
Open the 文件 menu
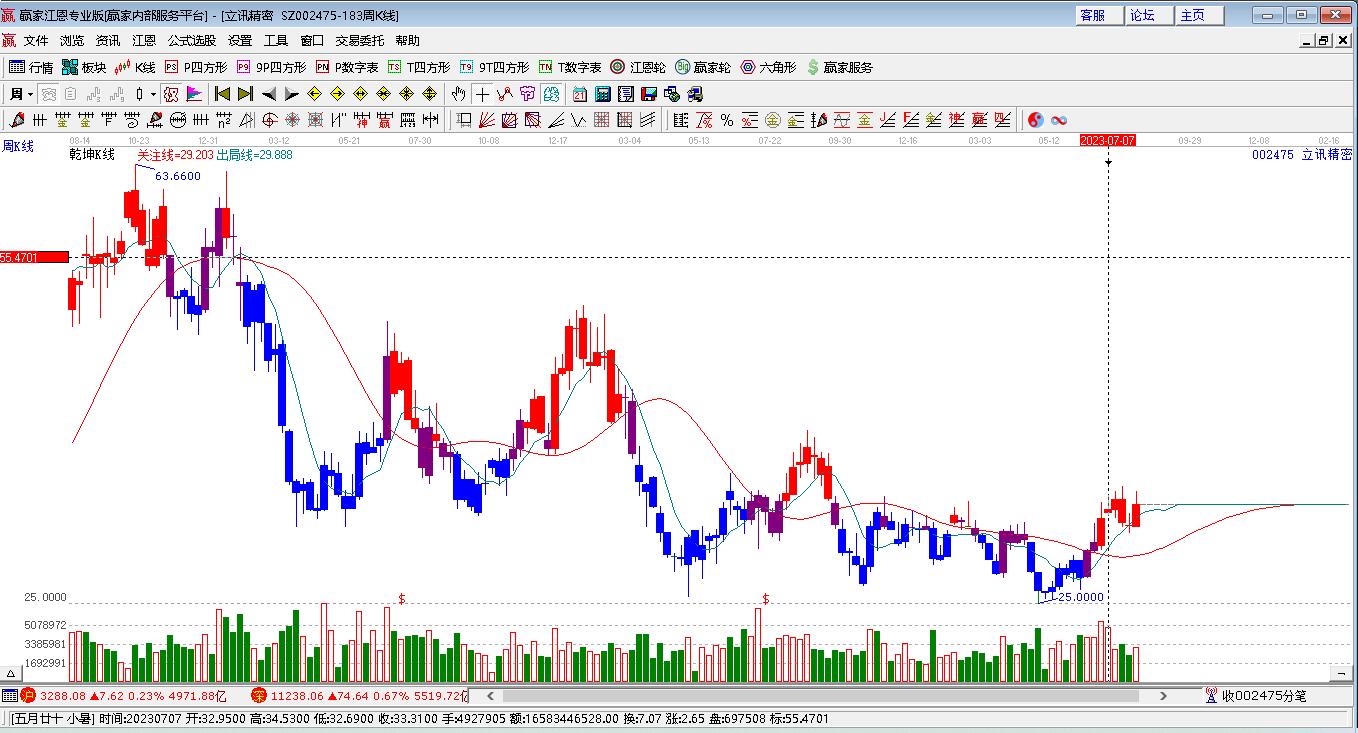(x=36, y=41)
